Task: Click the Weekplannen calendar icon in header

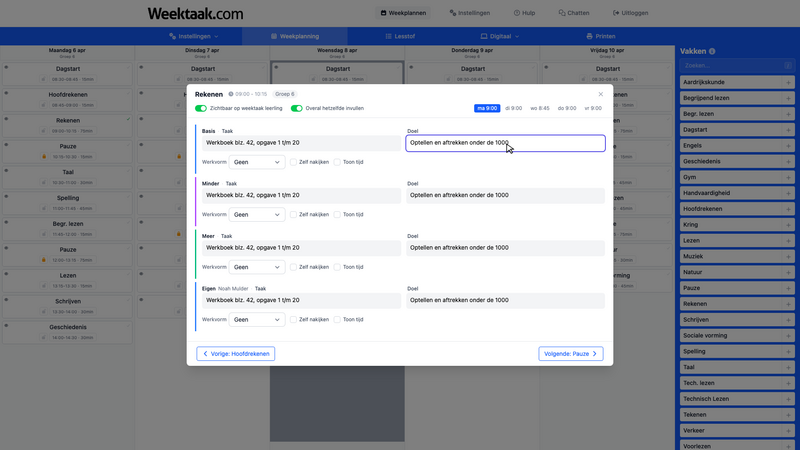Action: [x=383, y=13]
